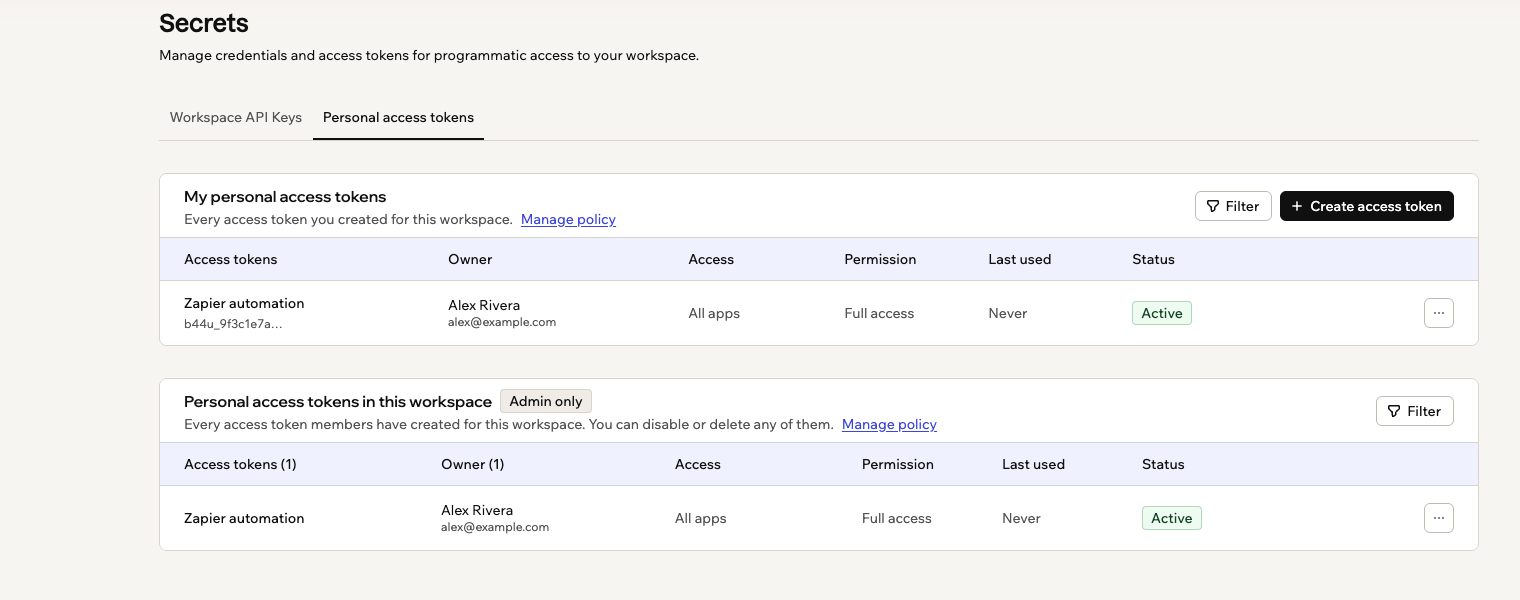Click Create access token button
Image resolution: width=1520 pixels, height=600 pixels.
click(x=1366, y=206)
